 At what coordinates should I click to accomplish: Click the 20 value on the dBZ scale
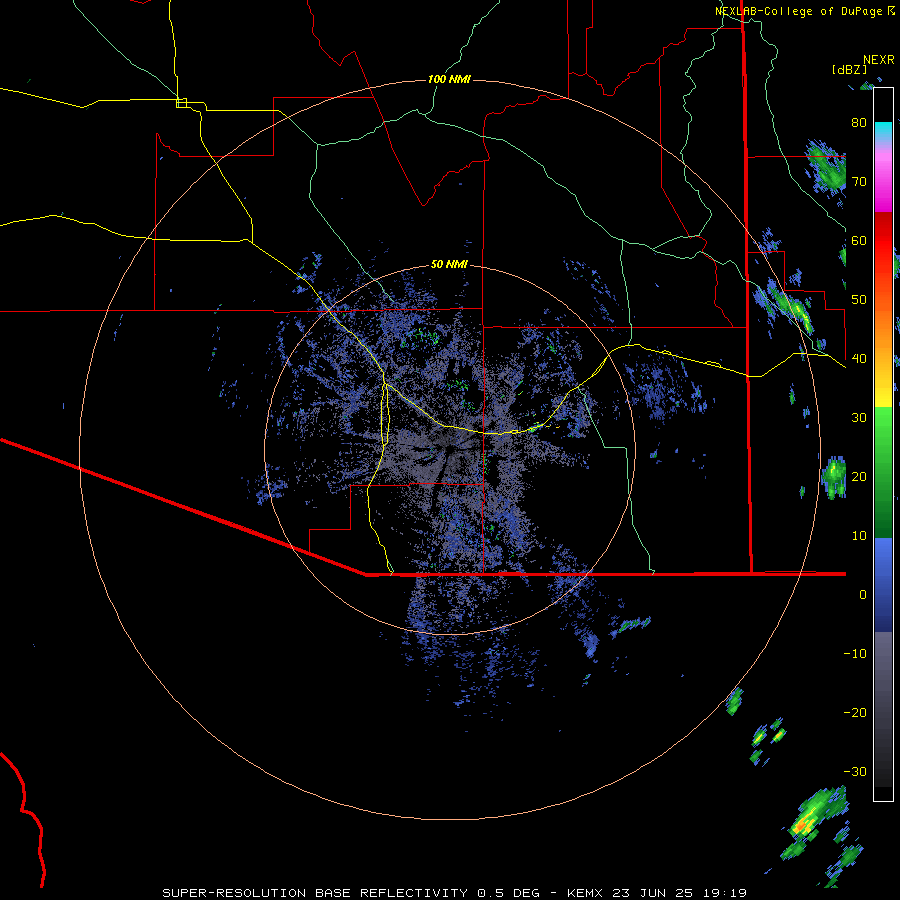click(x=859, y=476)
